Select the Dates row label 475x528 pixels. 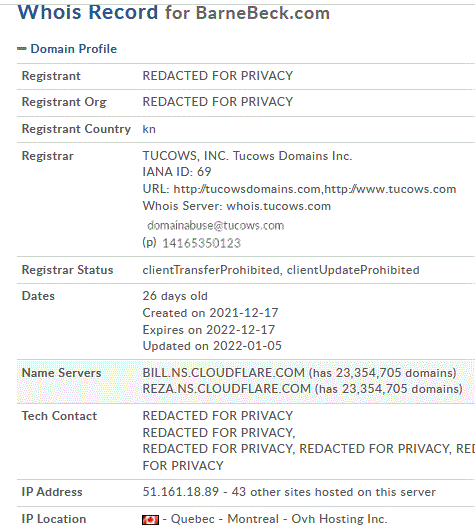tap(38, 296)
